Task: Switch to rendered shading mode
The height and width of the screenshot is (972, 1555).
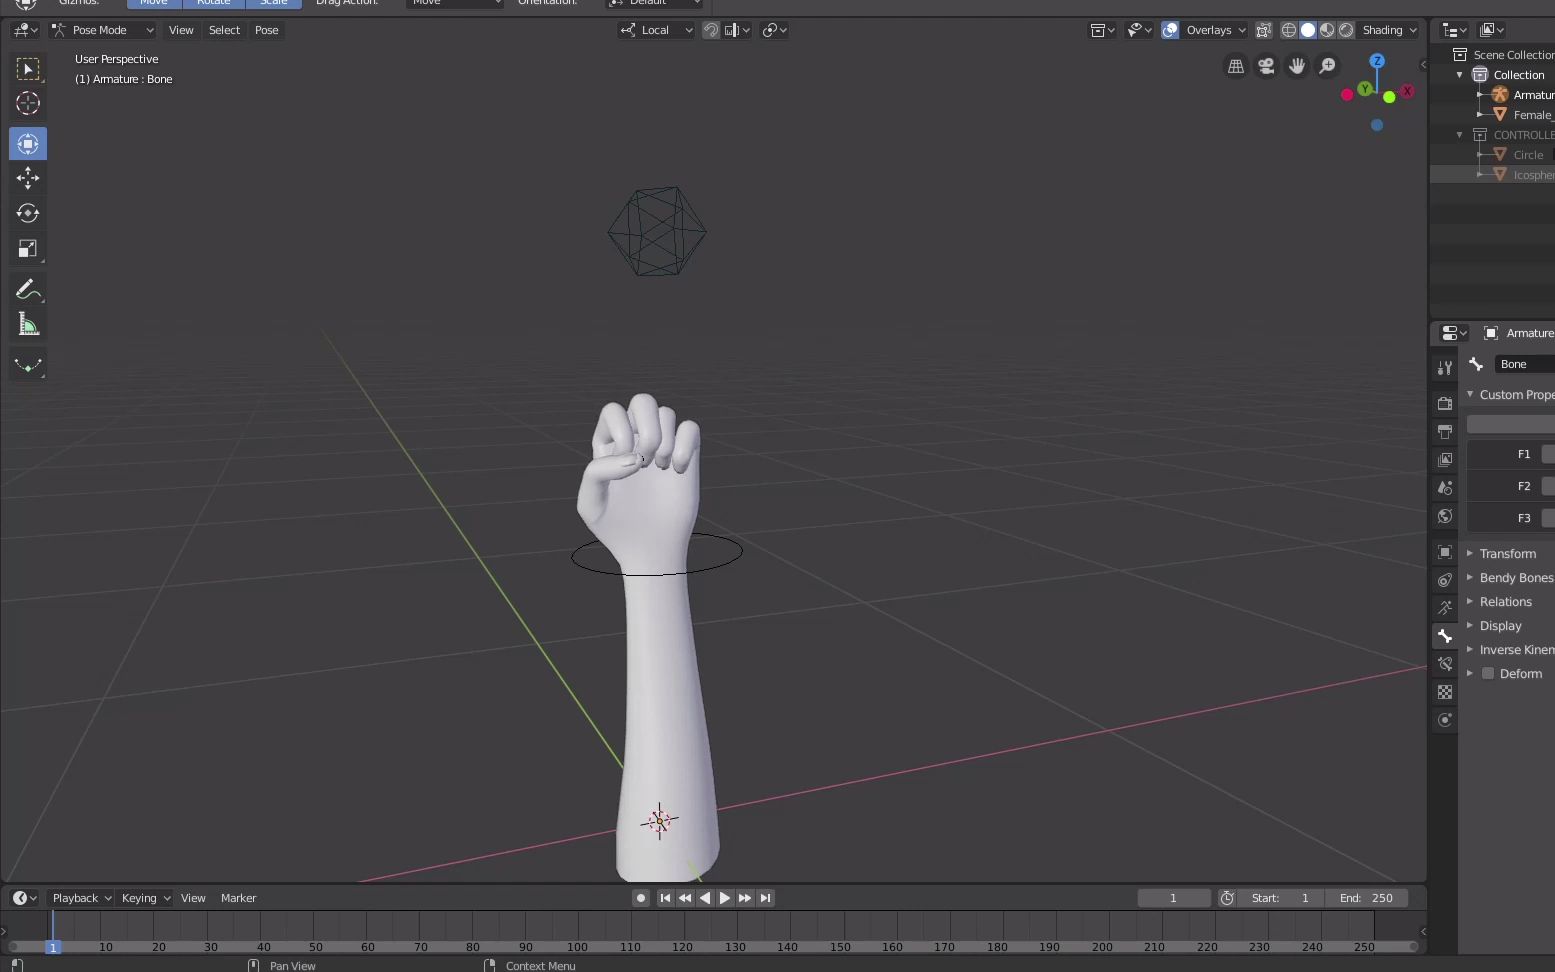Action: click(1346, 30)
